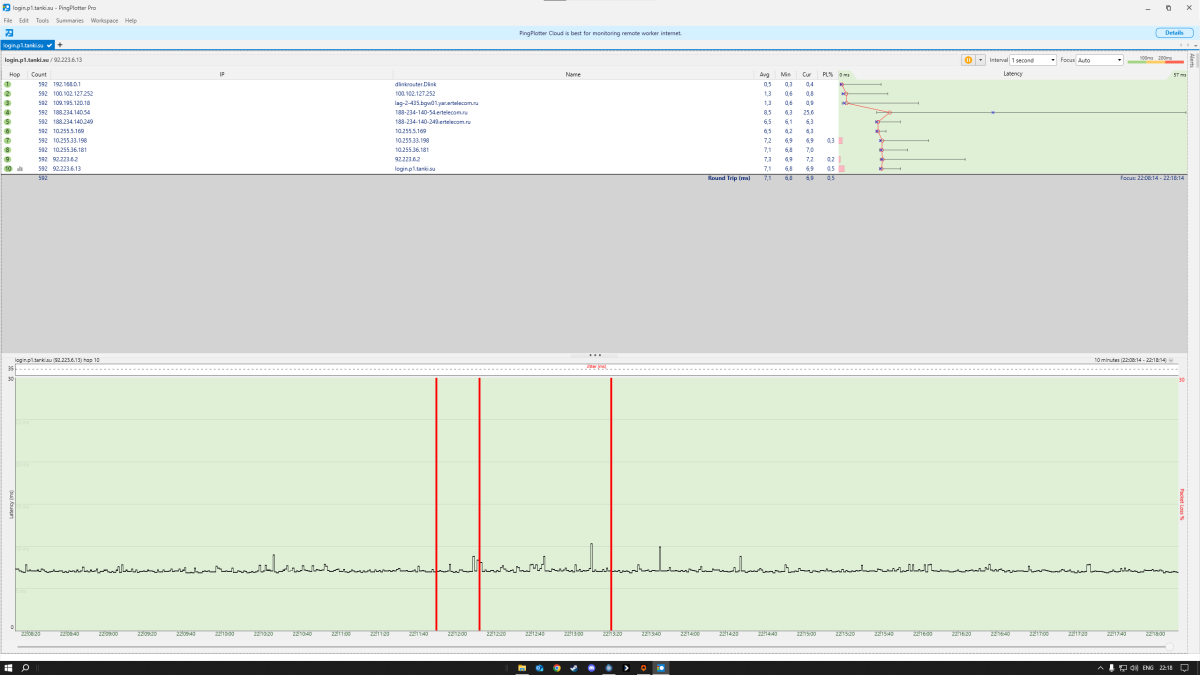Click the Details button in banner
The width and height of the screenshot is (1200, 675).
click(x=1173, y=33)
